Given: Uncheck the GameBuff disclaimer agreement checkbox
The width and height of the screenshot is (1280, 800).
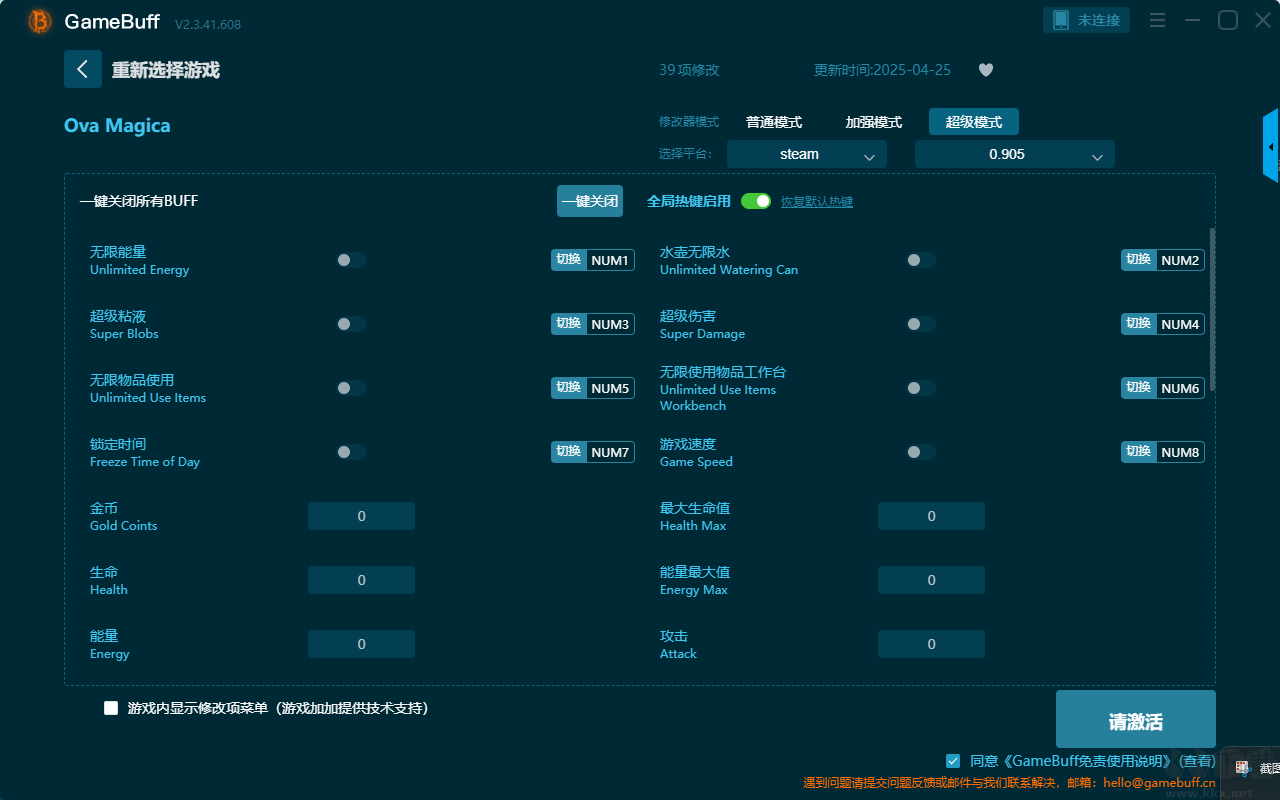Looking at the screenshot, I should click(953, 761).
